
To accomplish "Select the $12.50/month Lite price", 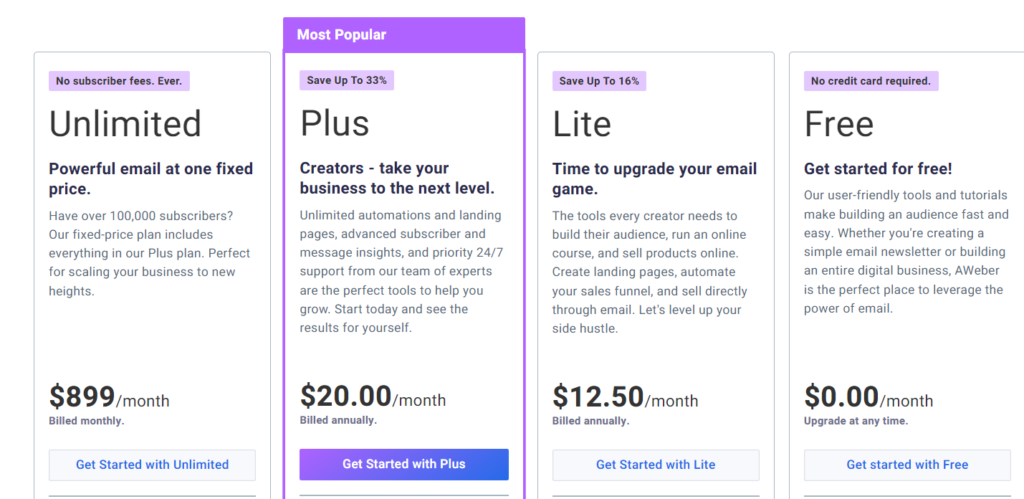I will pyautogui.click(x=625, y=397).
